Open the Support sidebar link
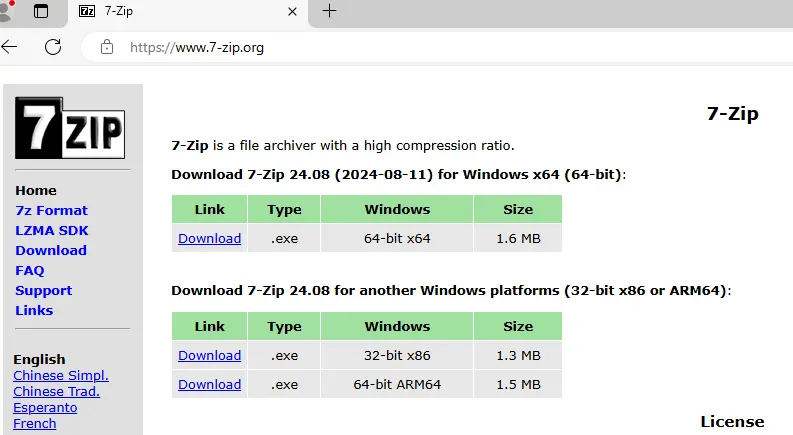The width and height of the screenshot is (793, 435). [x=43, y=290]
